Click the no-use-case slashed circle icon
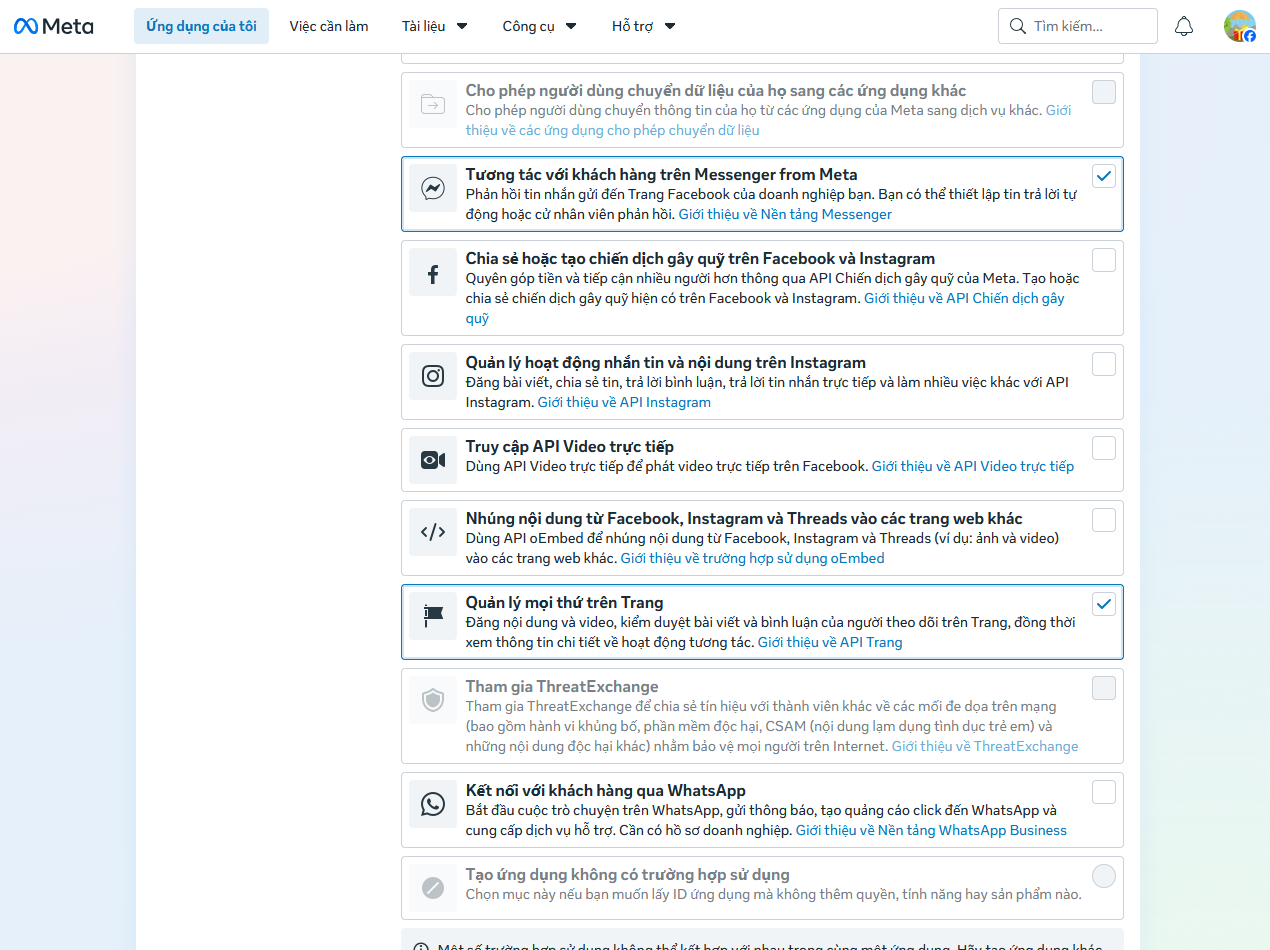Viewport: 1270px width, 950px height. coord(433,889)
